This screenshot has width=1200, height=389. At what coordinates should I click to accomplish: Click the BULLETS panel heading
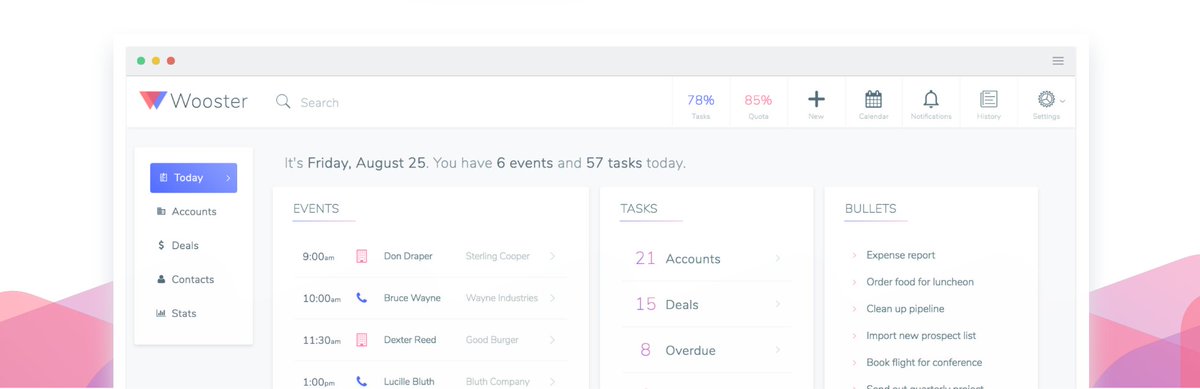point(871,209)
